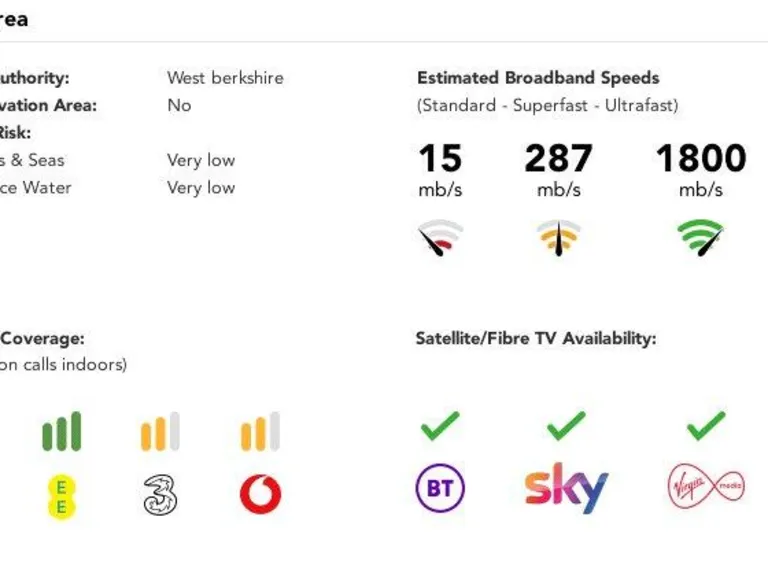Click the green checkmark above Sky
Image resolution: width=768 pixels, height=576 pixels.
pos(566,426)
